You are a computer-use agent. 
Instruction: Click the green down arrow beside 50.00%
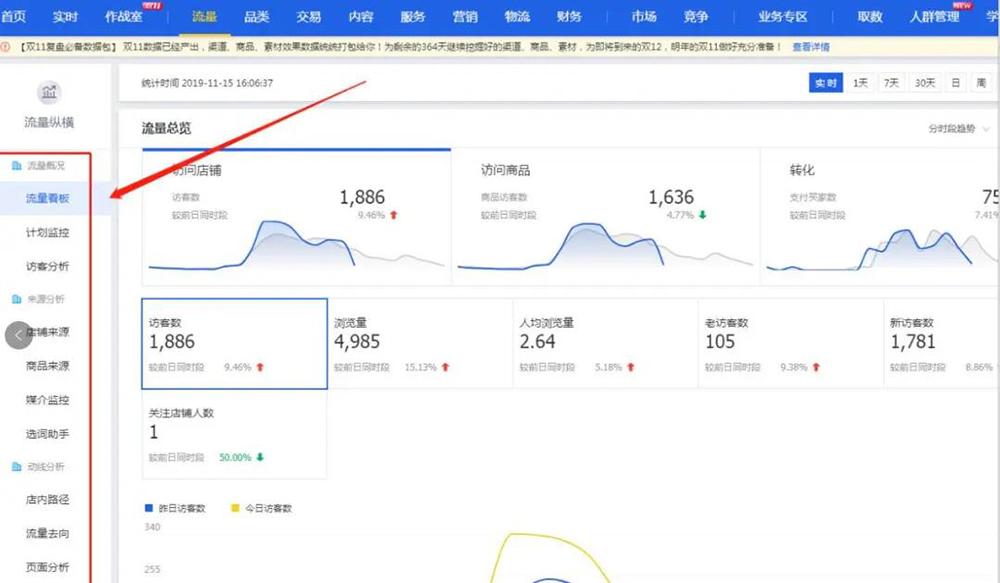point(261,457)
